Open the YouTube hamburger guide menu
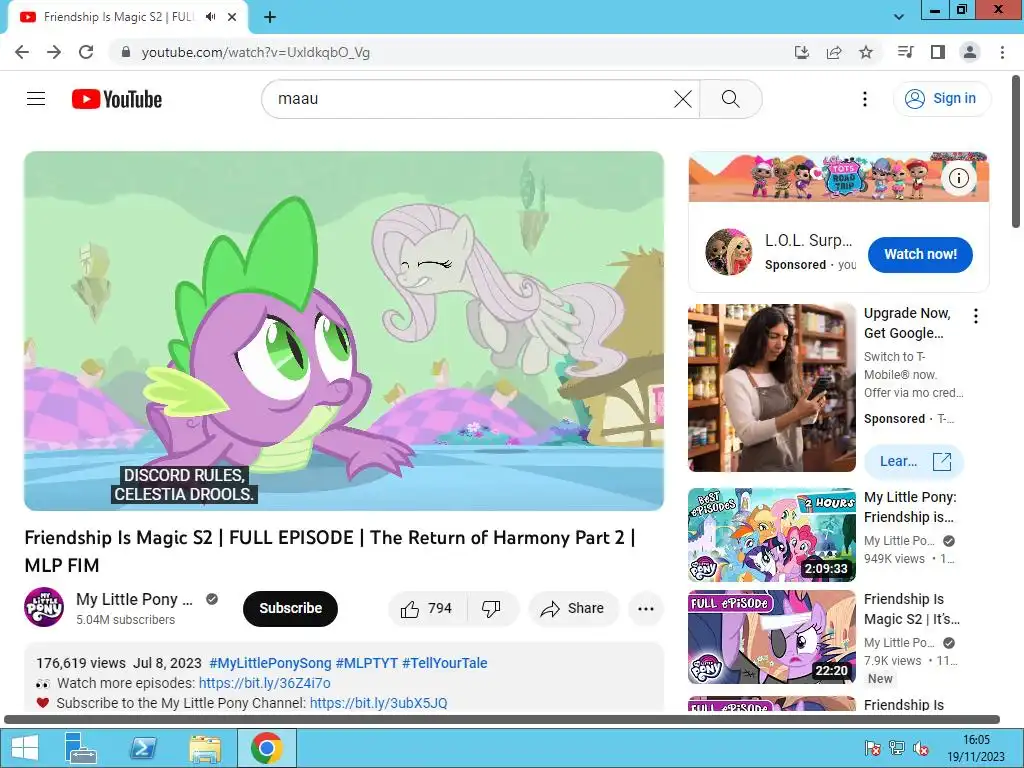Image resolution: width=1024 pixels, height=768 pixels. [36, 99]
